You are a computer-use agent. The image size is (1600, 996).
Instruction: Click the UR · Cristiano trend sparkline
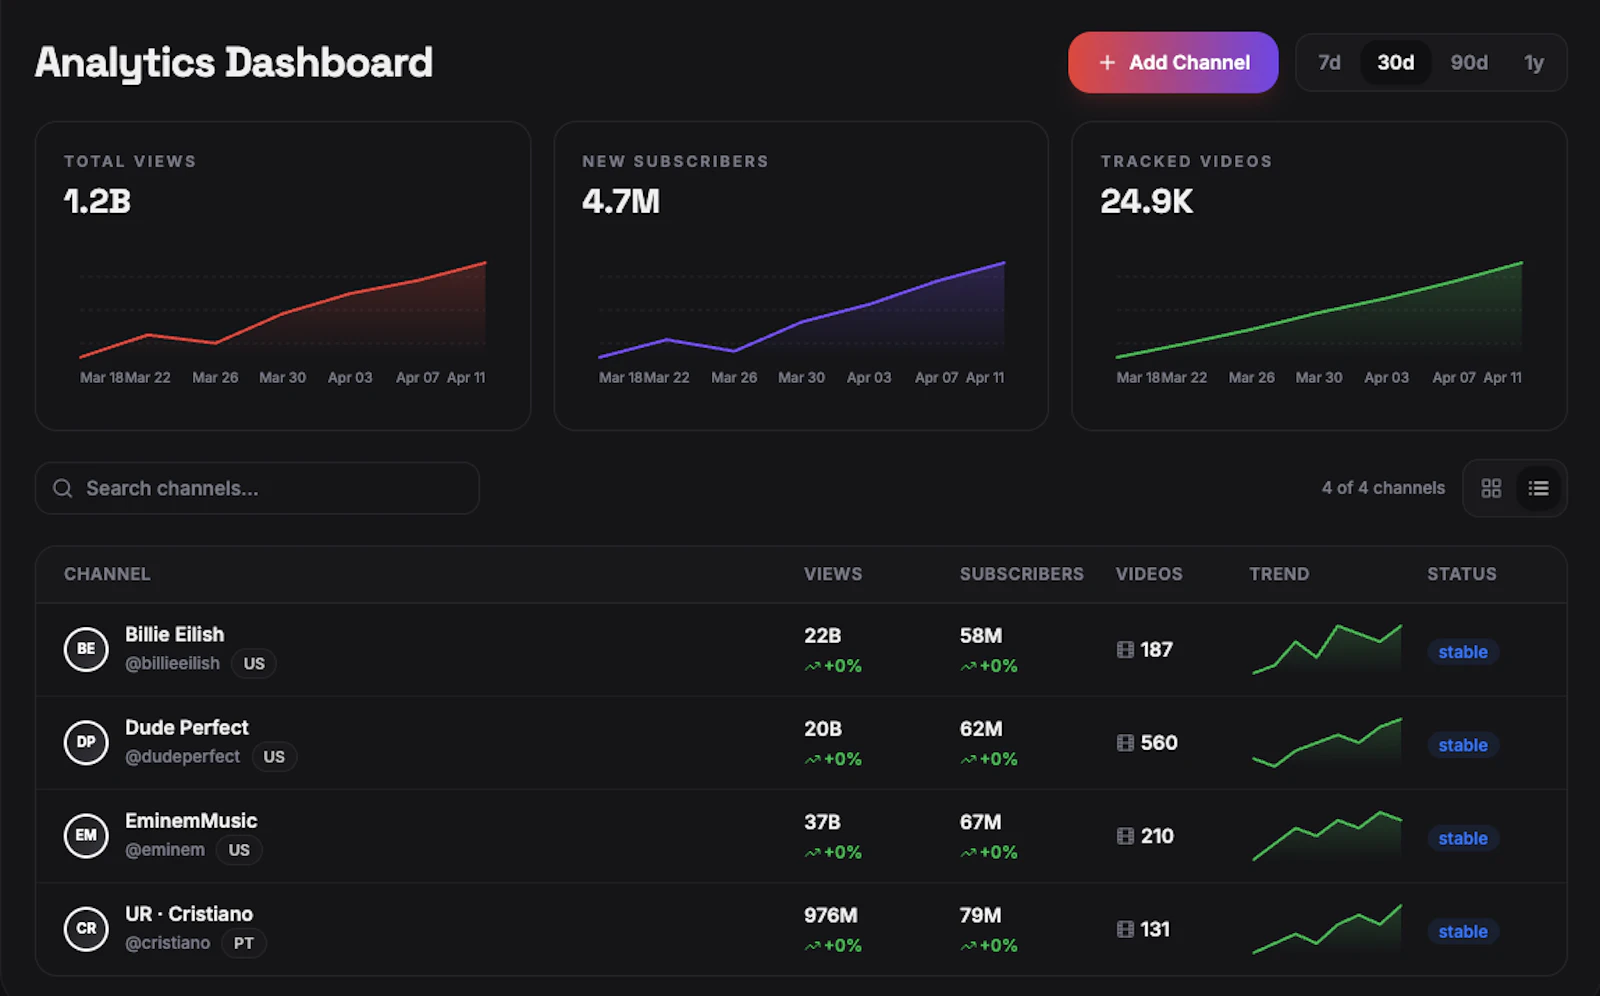coord(1327,929)
